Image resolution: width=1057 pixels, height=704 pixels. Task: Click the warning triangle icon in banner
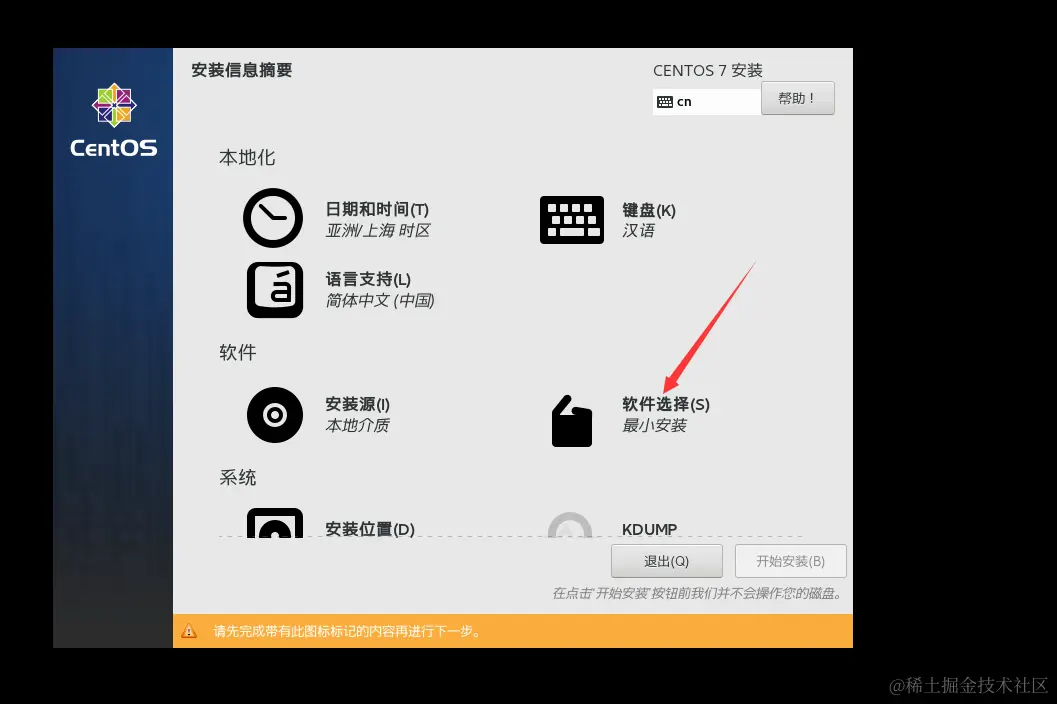[x=189, y=631]
